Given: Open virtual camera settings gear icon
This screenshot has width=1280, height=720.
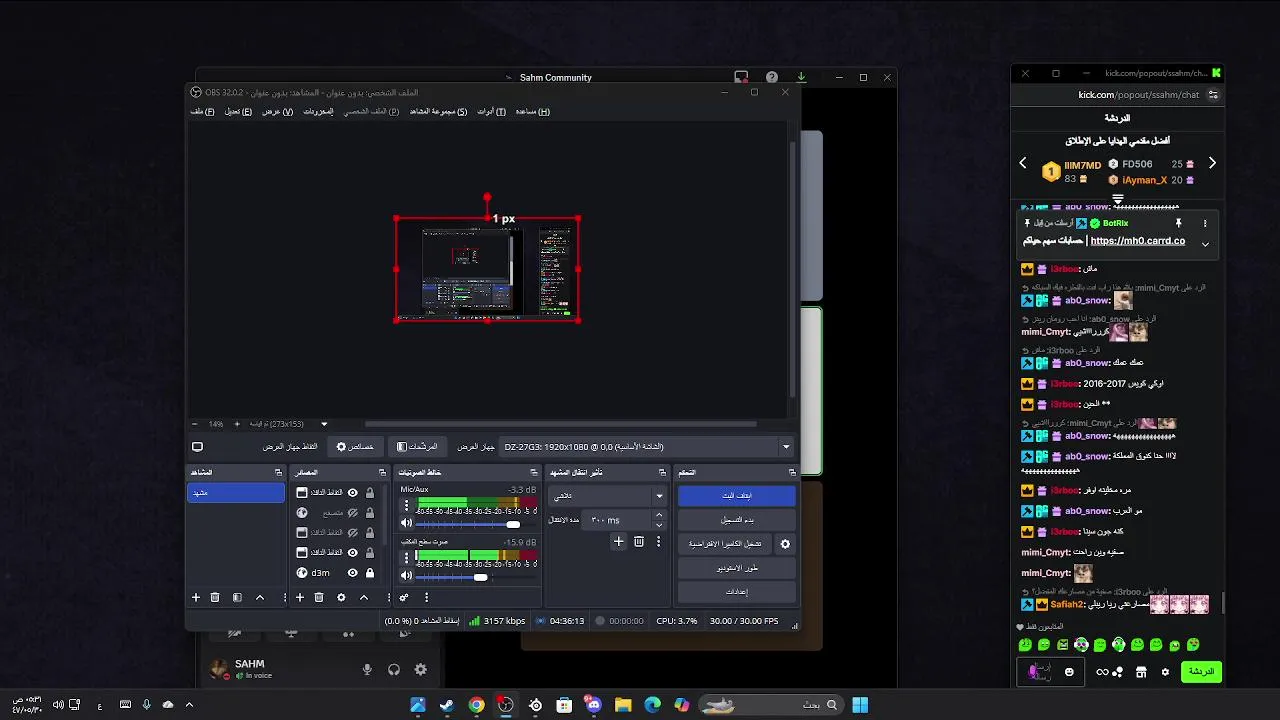Looking at the screenshot, I should pyautogui.click(x=785, y=544).
